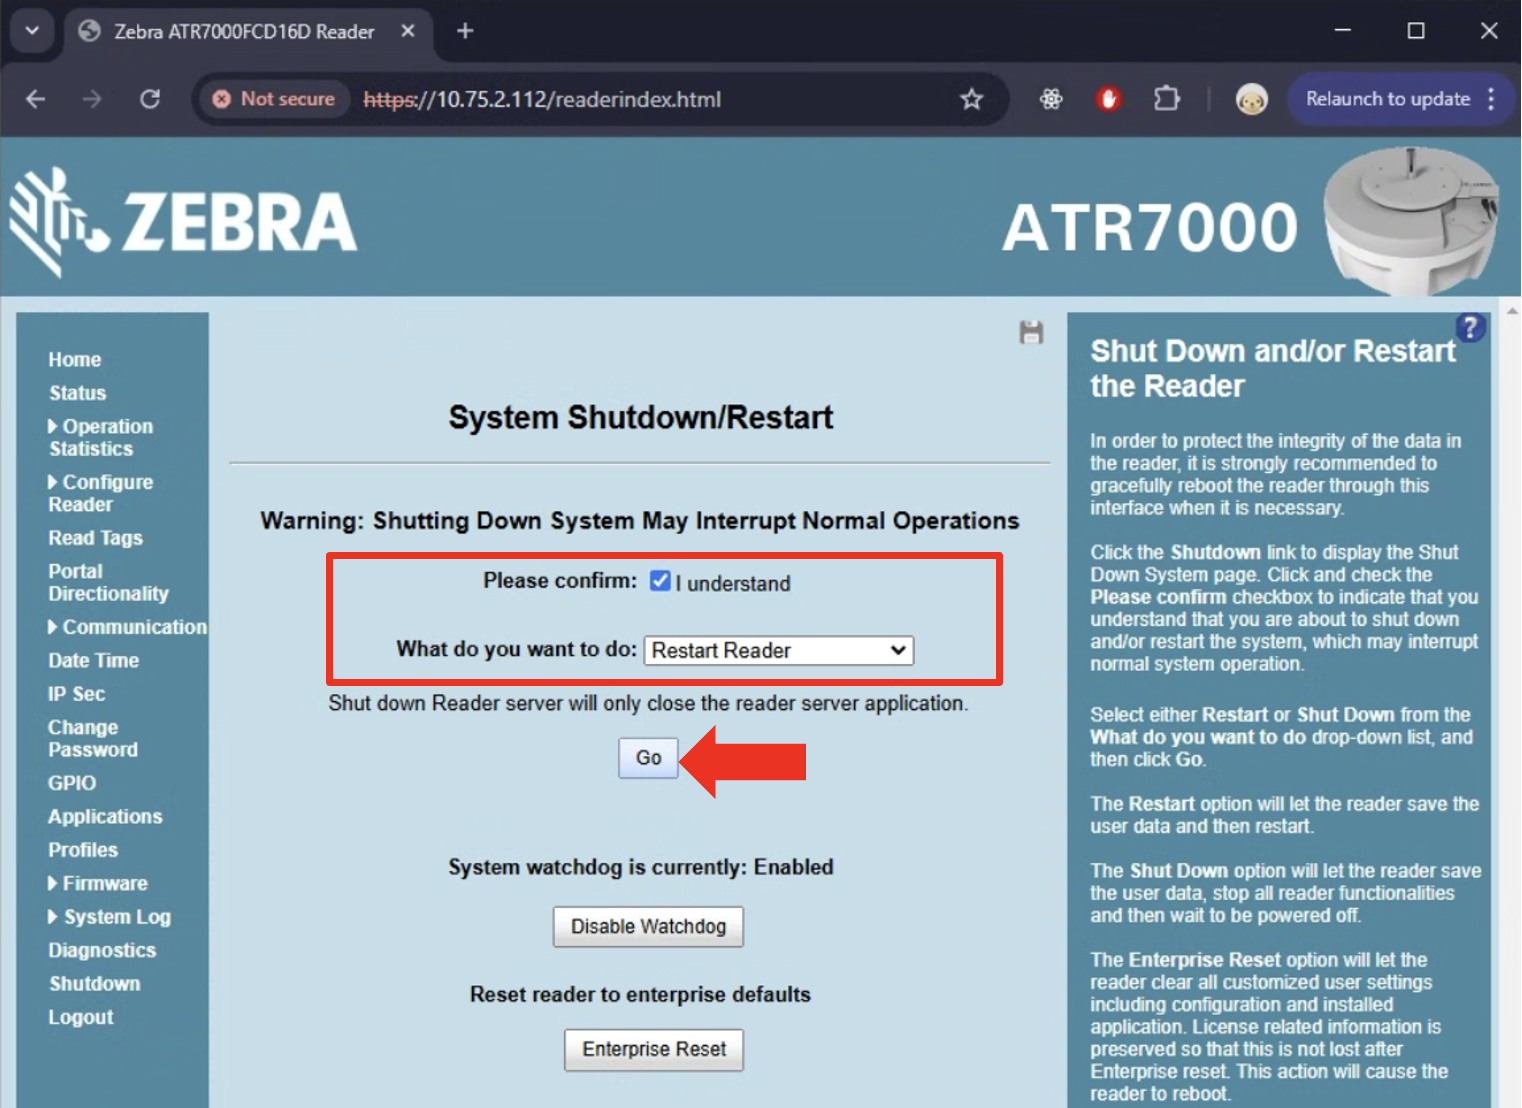Viewport: 1522px width, 1108px height.
Task: Expand Configure Reader menu
Action: pos(100,493)
